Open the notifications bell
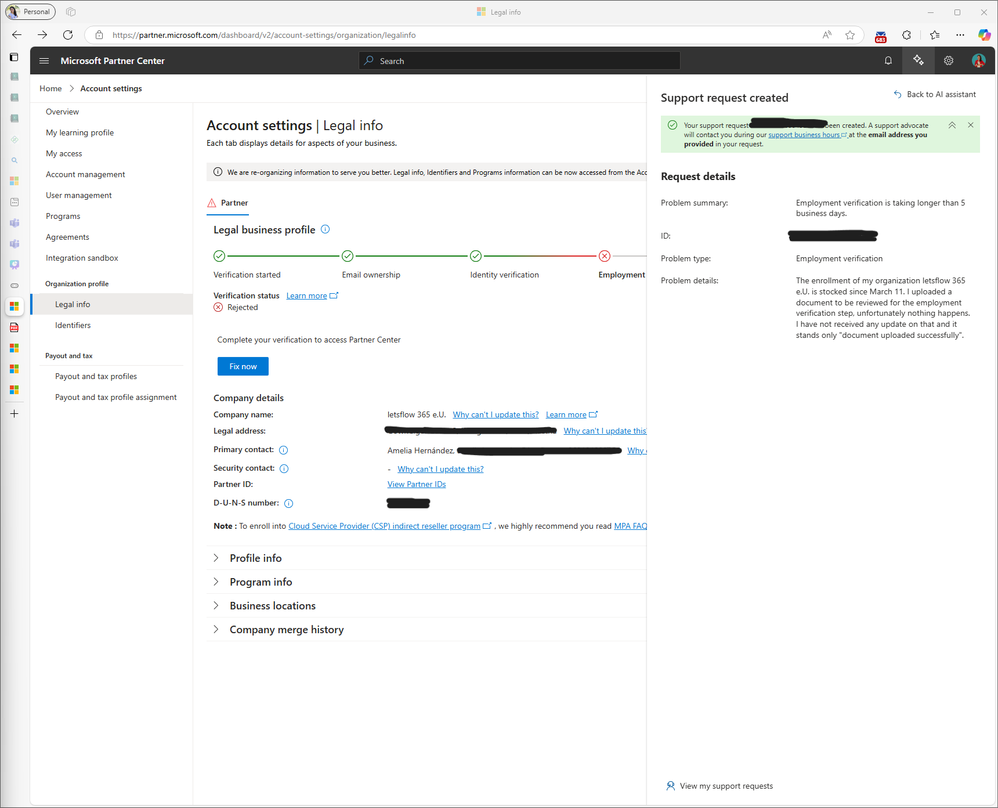Screen dimensions: 998x808 [888, 61]
